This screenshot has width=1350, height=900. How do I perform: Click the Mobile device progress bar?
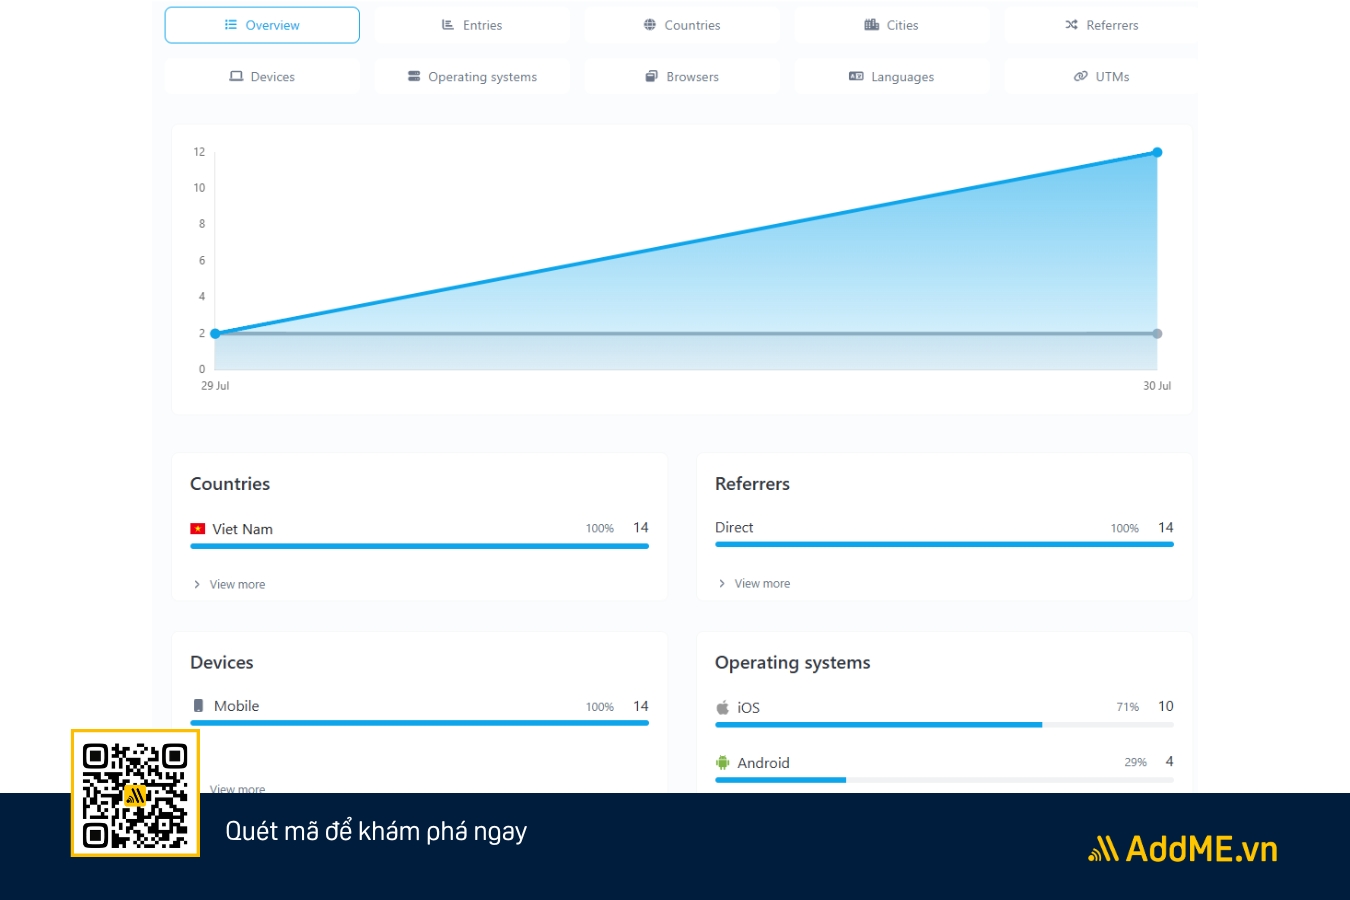coord(419,722)
